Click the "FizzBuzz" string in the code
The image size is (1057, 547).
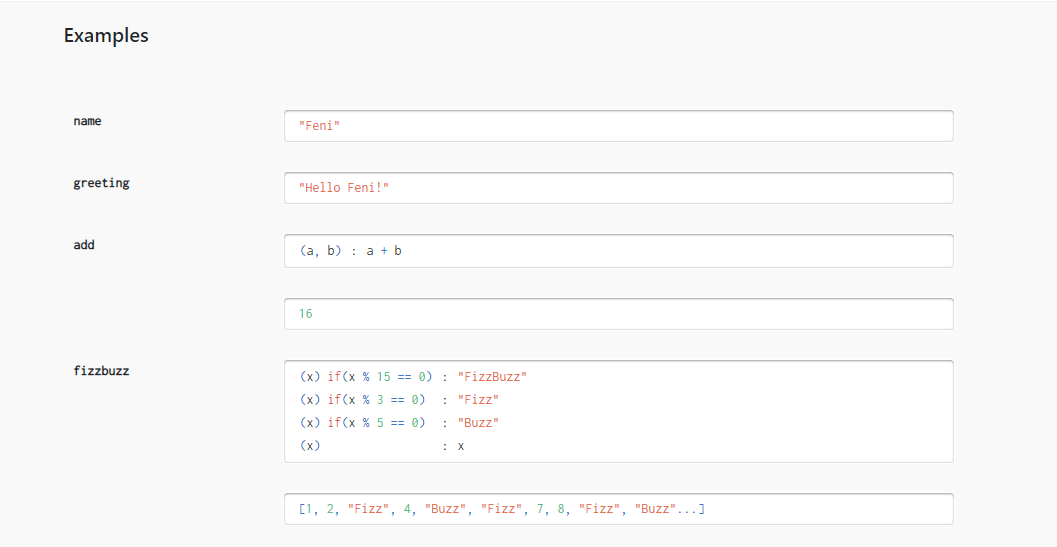[x=491, y=377]
